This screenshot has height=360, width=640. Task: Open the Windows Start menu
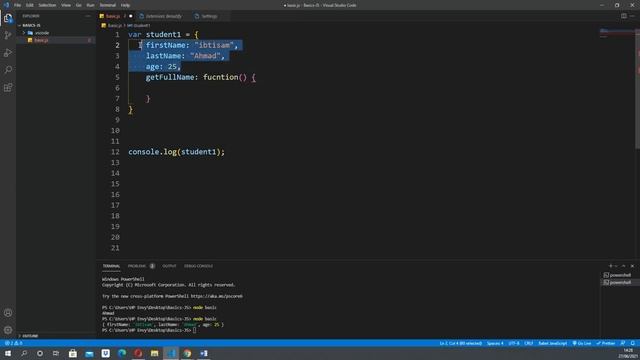pos(8,353)
